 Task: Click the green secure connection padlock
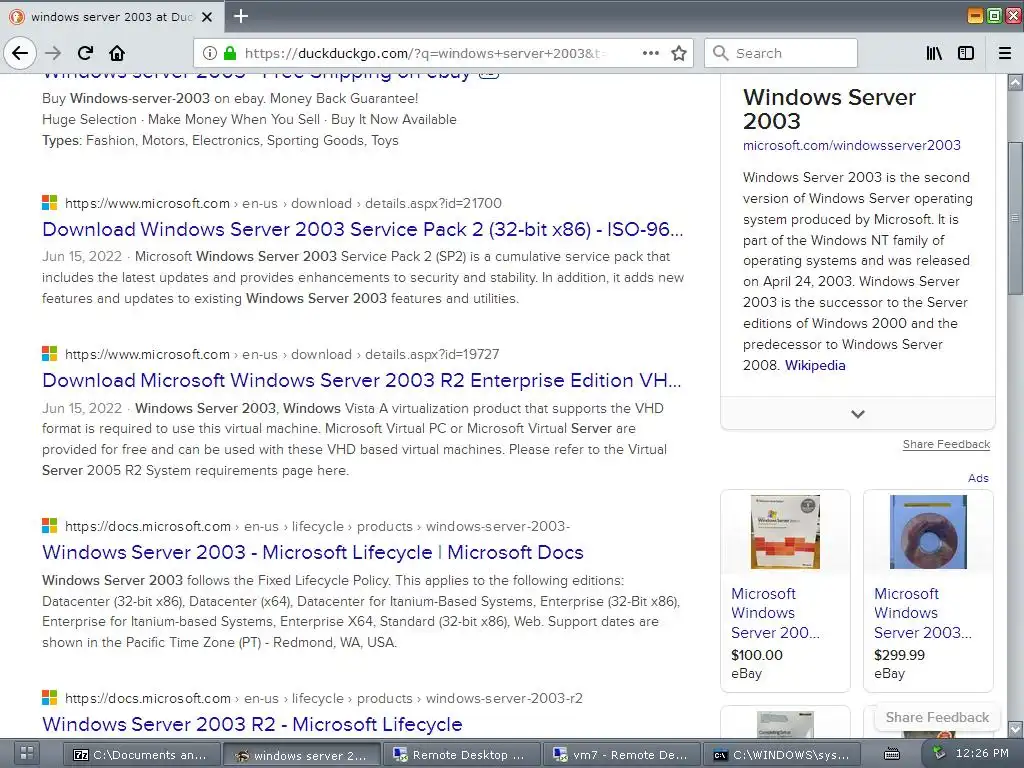click(x=229, y=53)
